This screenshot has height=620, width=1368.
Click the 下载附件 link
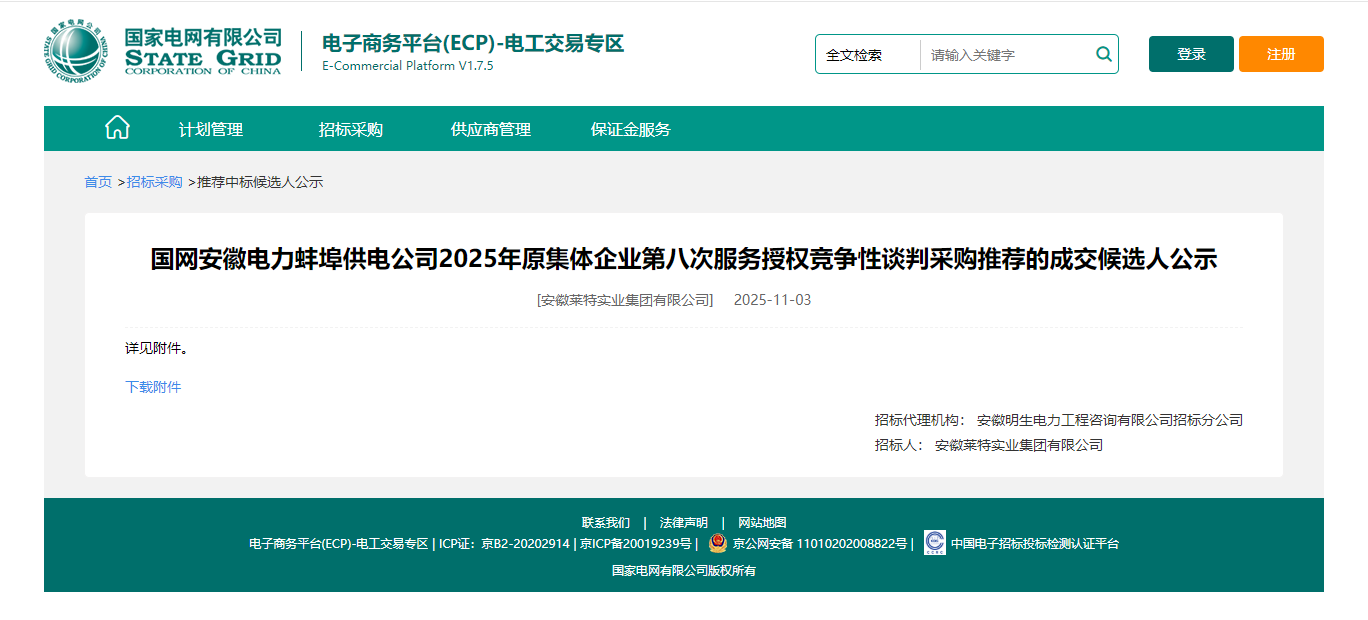coord(153,387)
